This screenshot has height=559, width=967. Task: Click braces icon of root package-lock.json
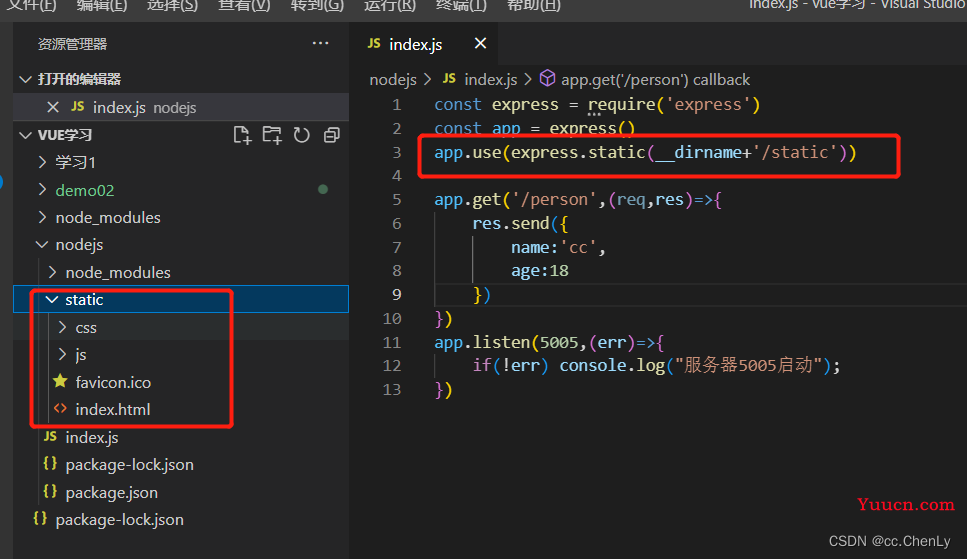pos(40,518)
